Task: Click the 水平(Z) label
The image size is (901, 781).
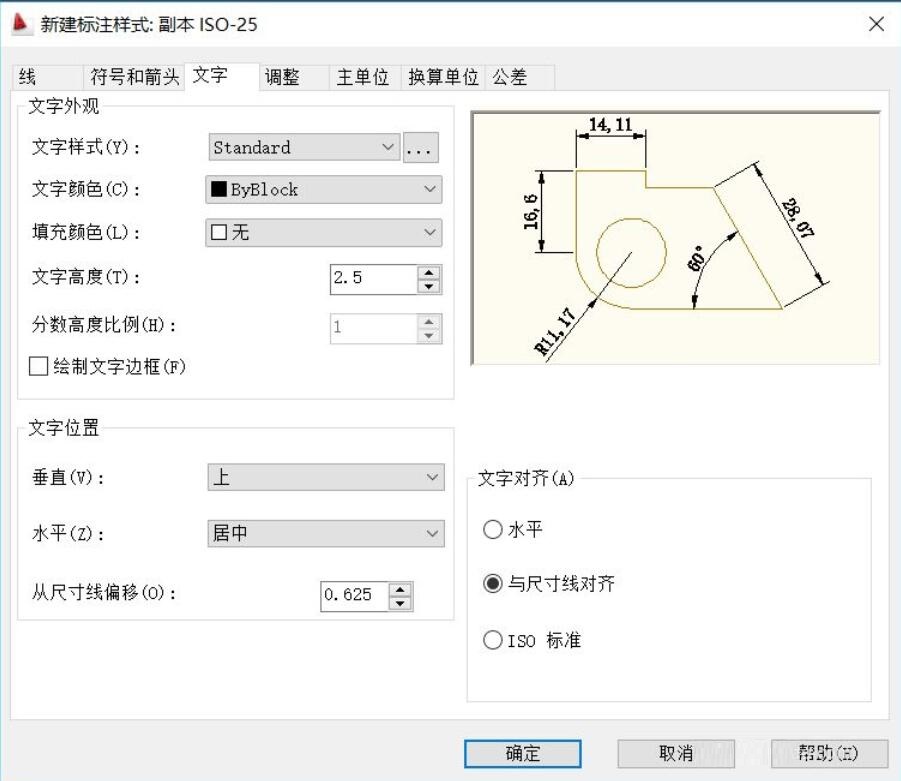Action: (68, 534)
